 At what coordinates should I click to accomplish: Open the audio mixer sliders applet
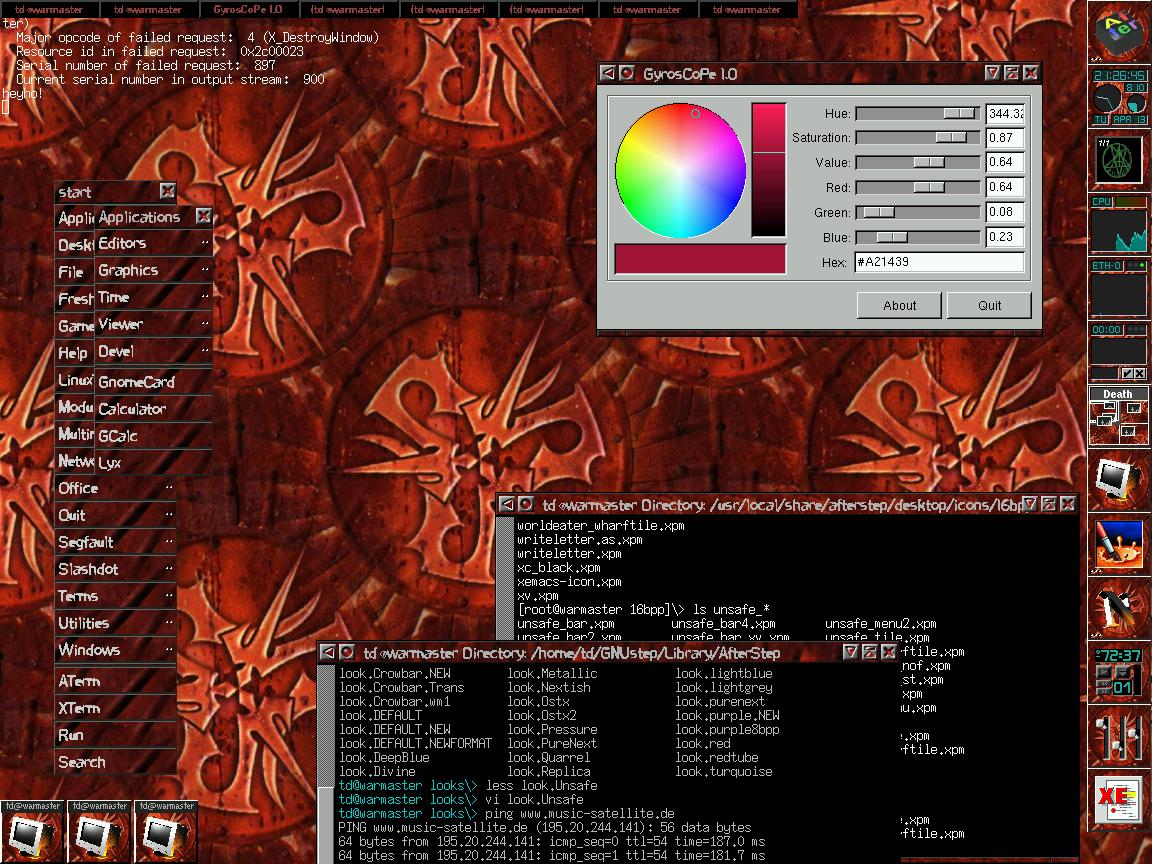(1118, 738)
